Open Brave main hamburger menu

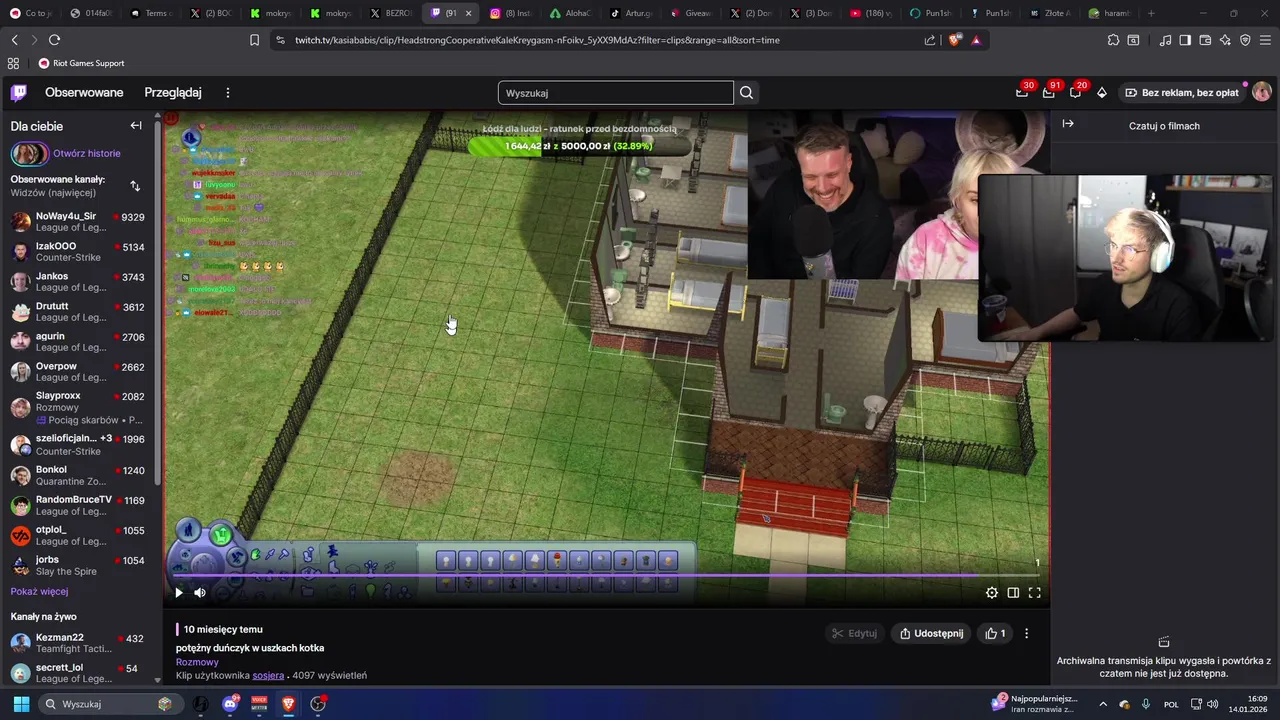pos(1264,40)
